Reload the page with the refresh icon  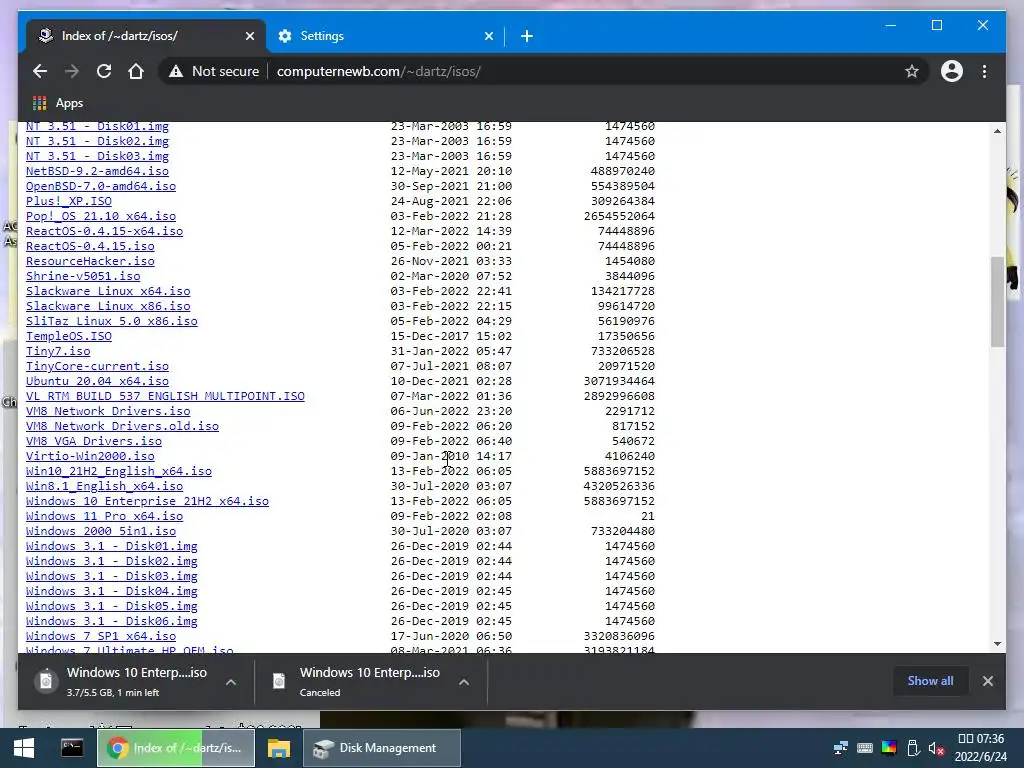tap(104, 71)
